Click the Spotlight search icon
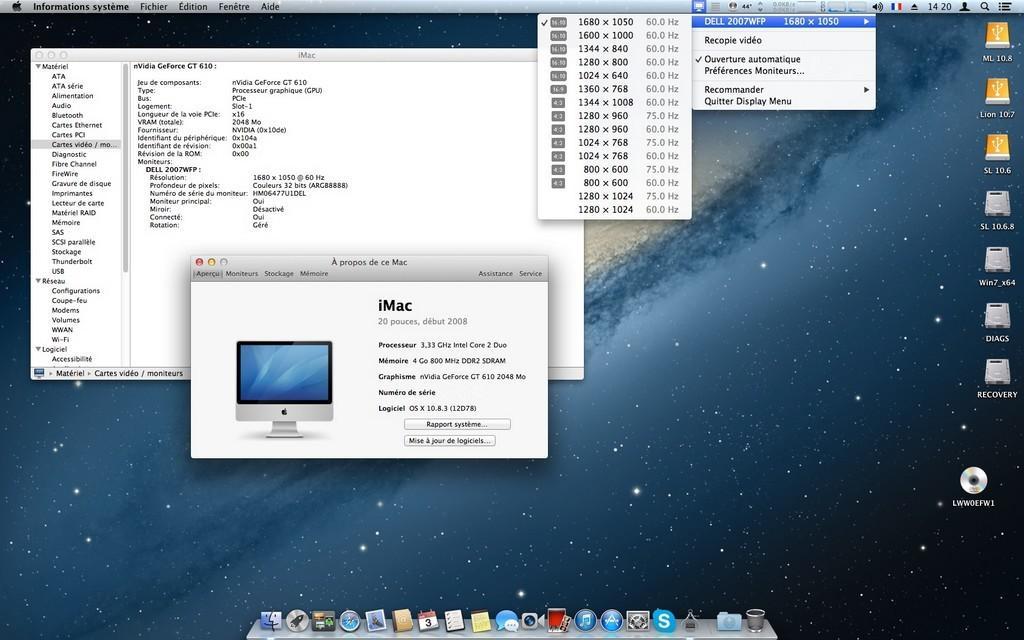 tap(985, 6)
